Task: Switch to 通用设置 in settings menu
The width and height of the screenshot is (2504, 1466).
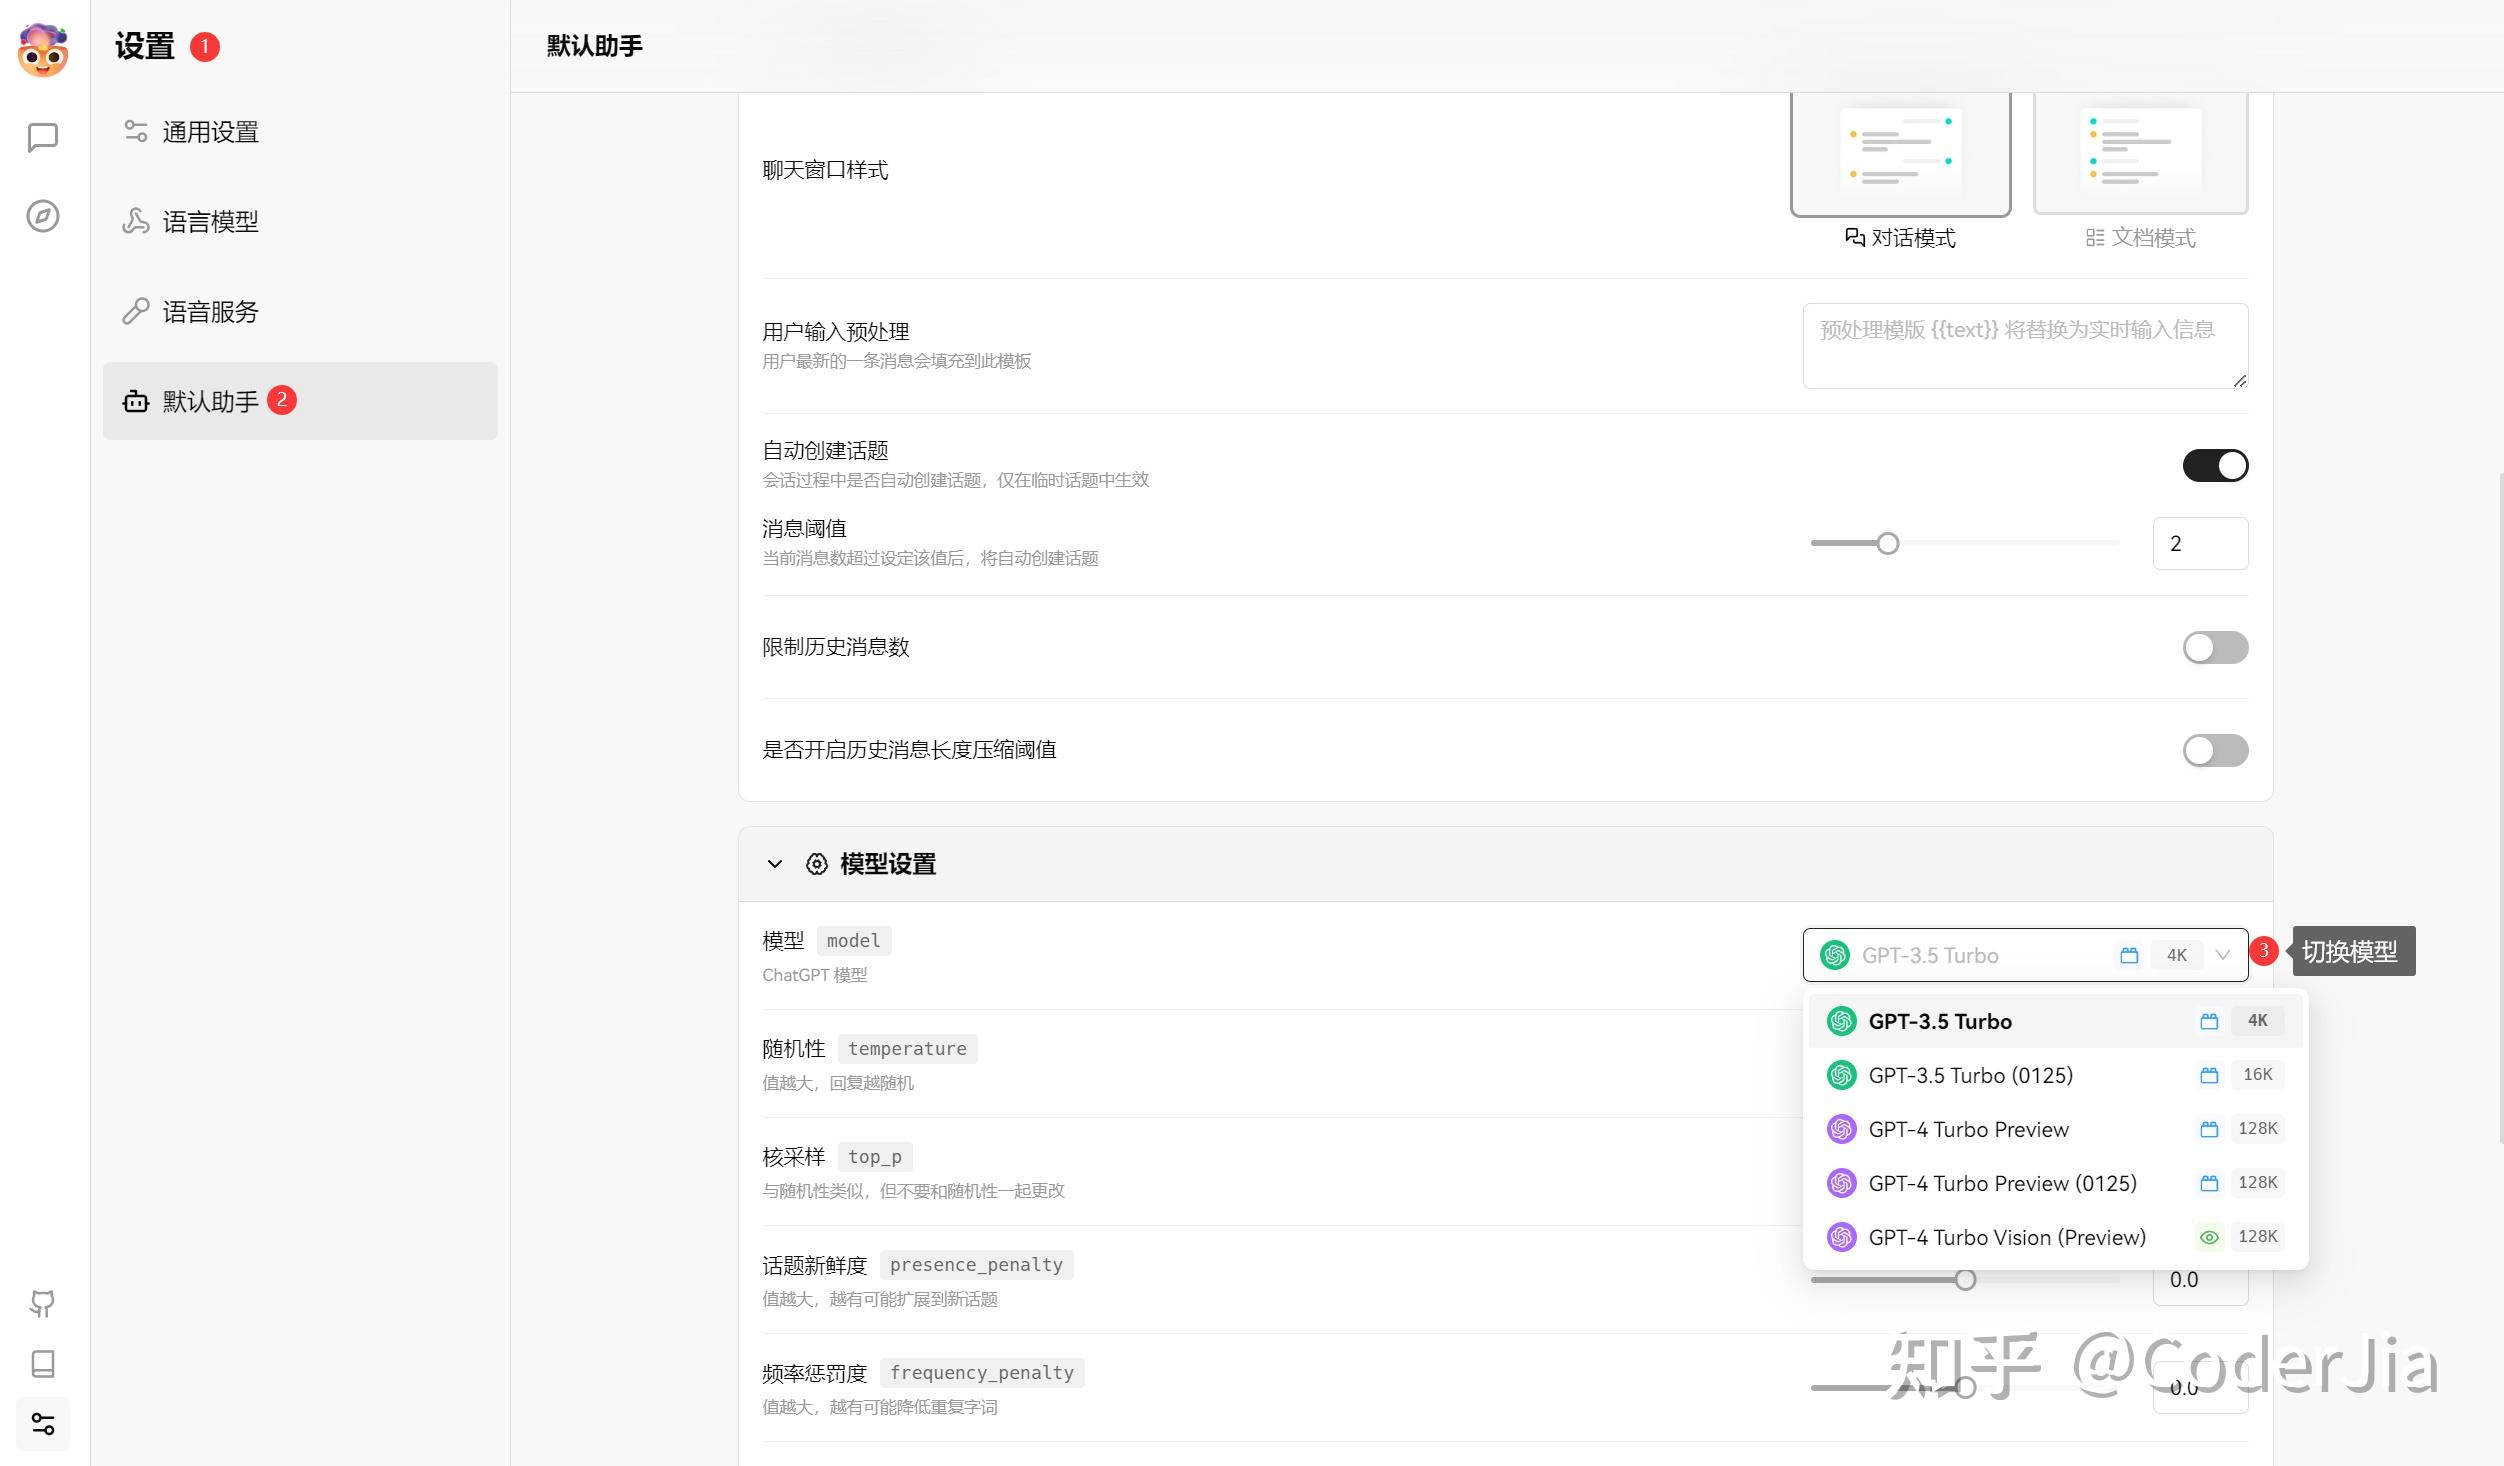Action: tap(211, 131)
